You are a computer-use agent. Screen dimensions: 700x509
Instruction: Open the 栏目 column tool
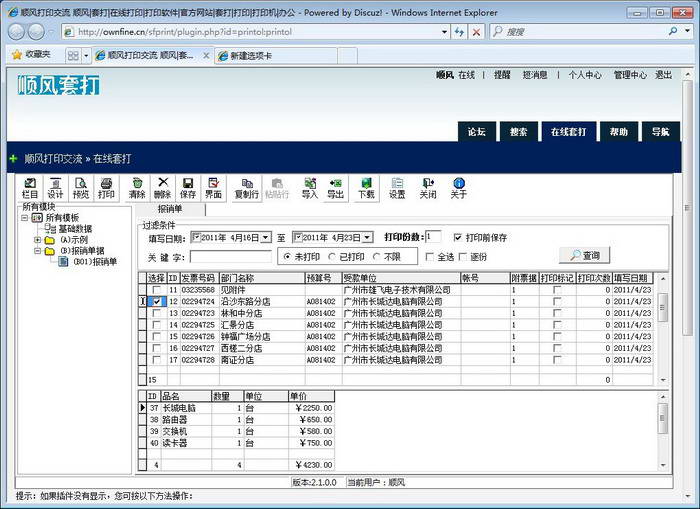(30, 188)
